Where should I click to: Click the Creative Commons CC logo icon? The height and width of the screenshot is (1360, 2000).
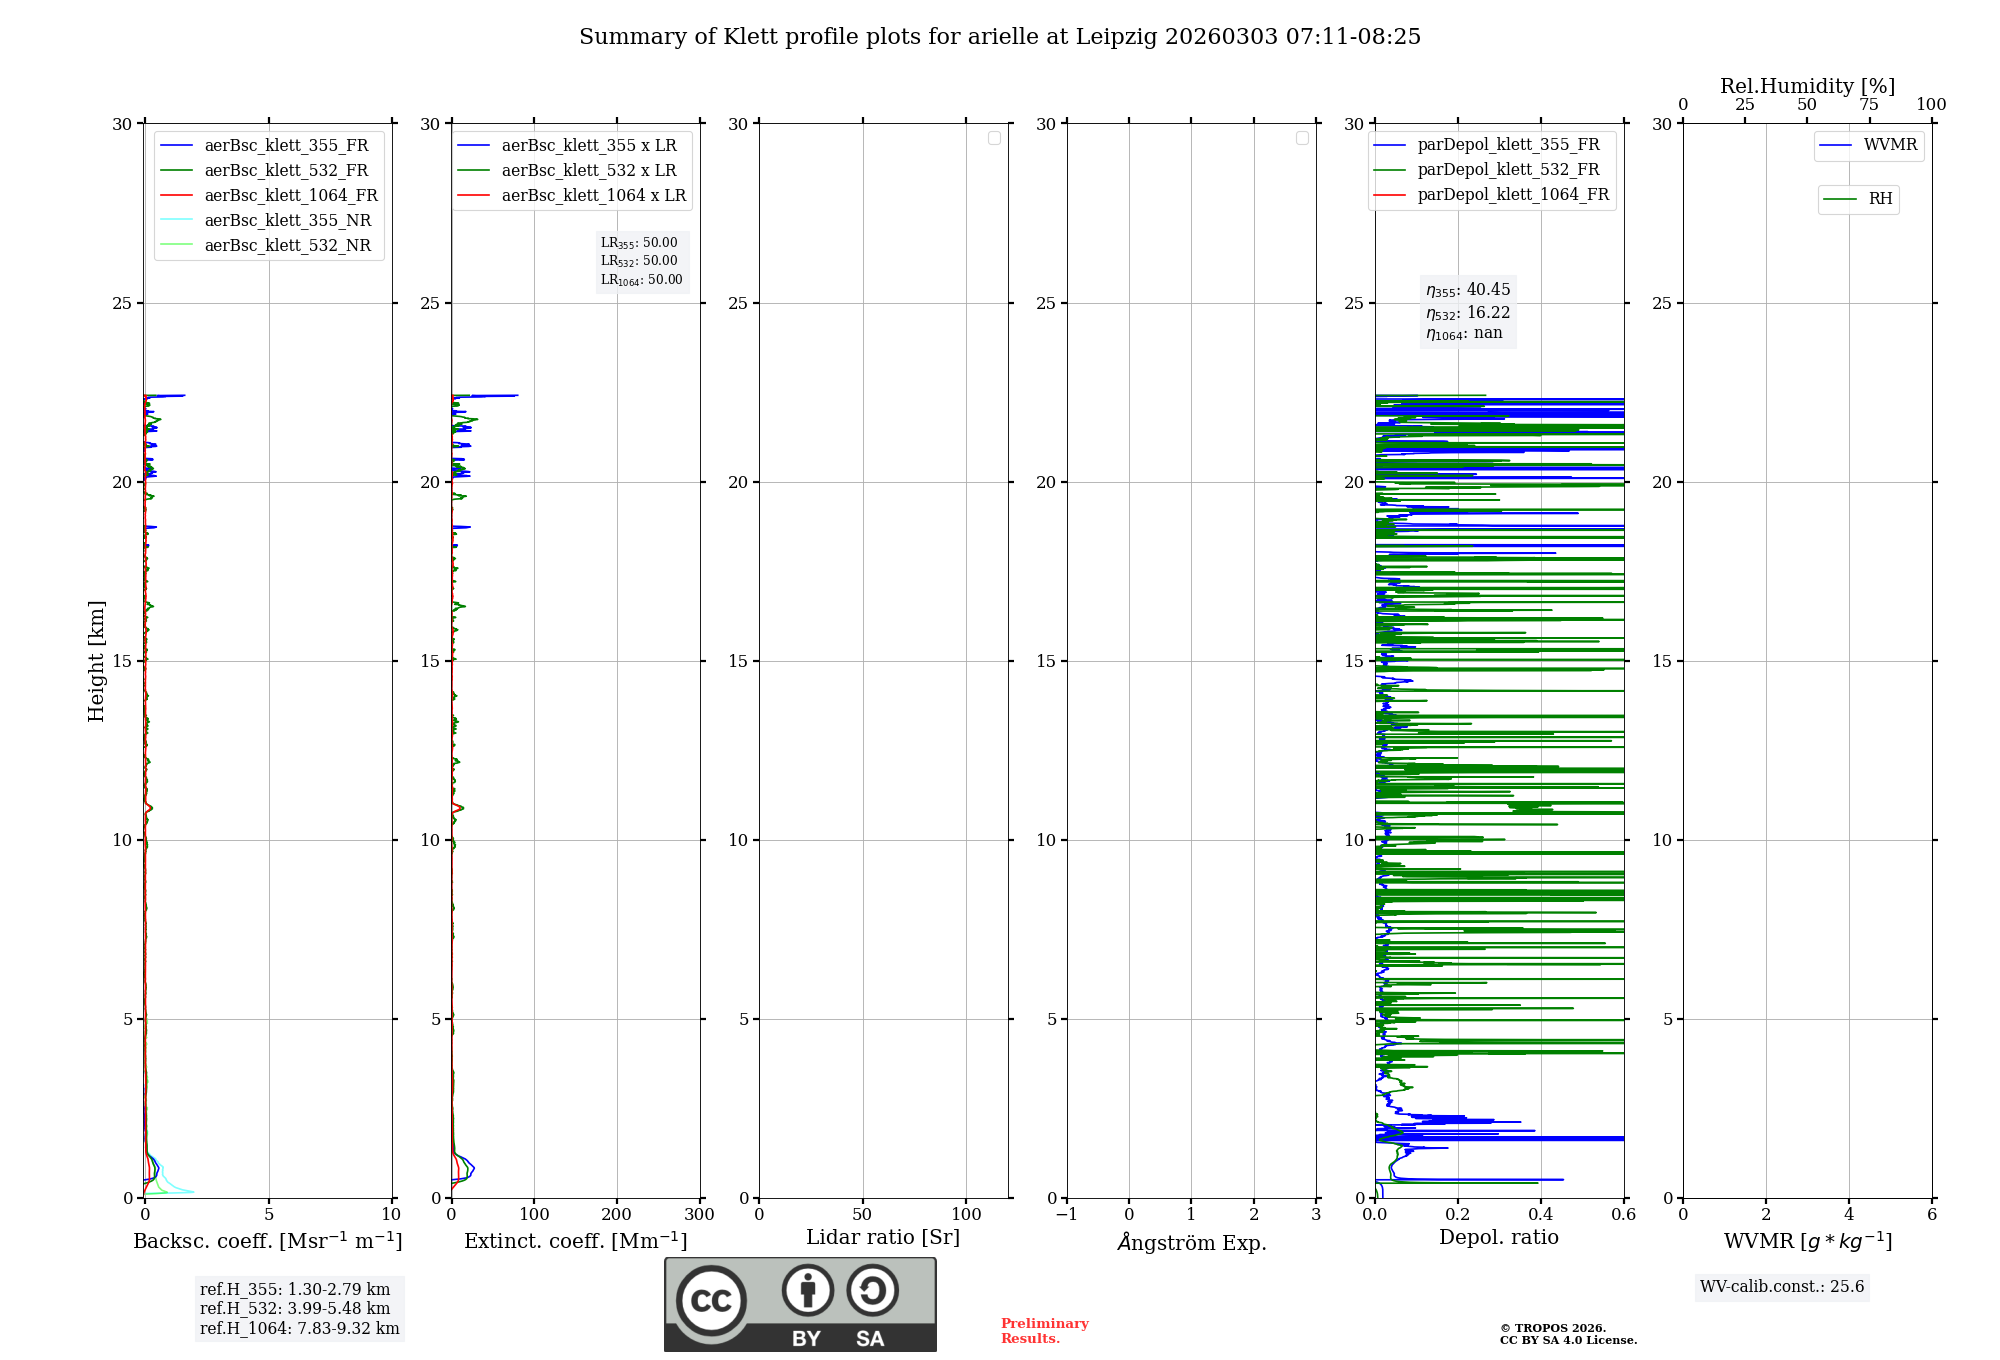[x=711, y=1301]
